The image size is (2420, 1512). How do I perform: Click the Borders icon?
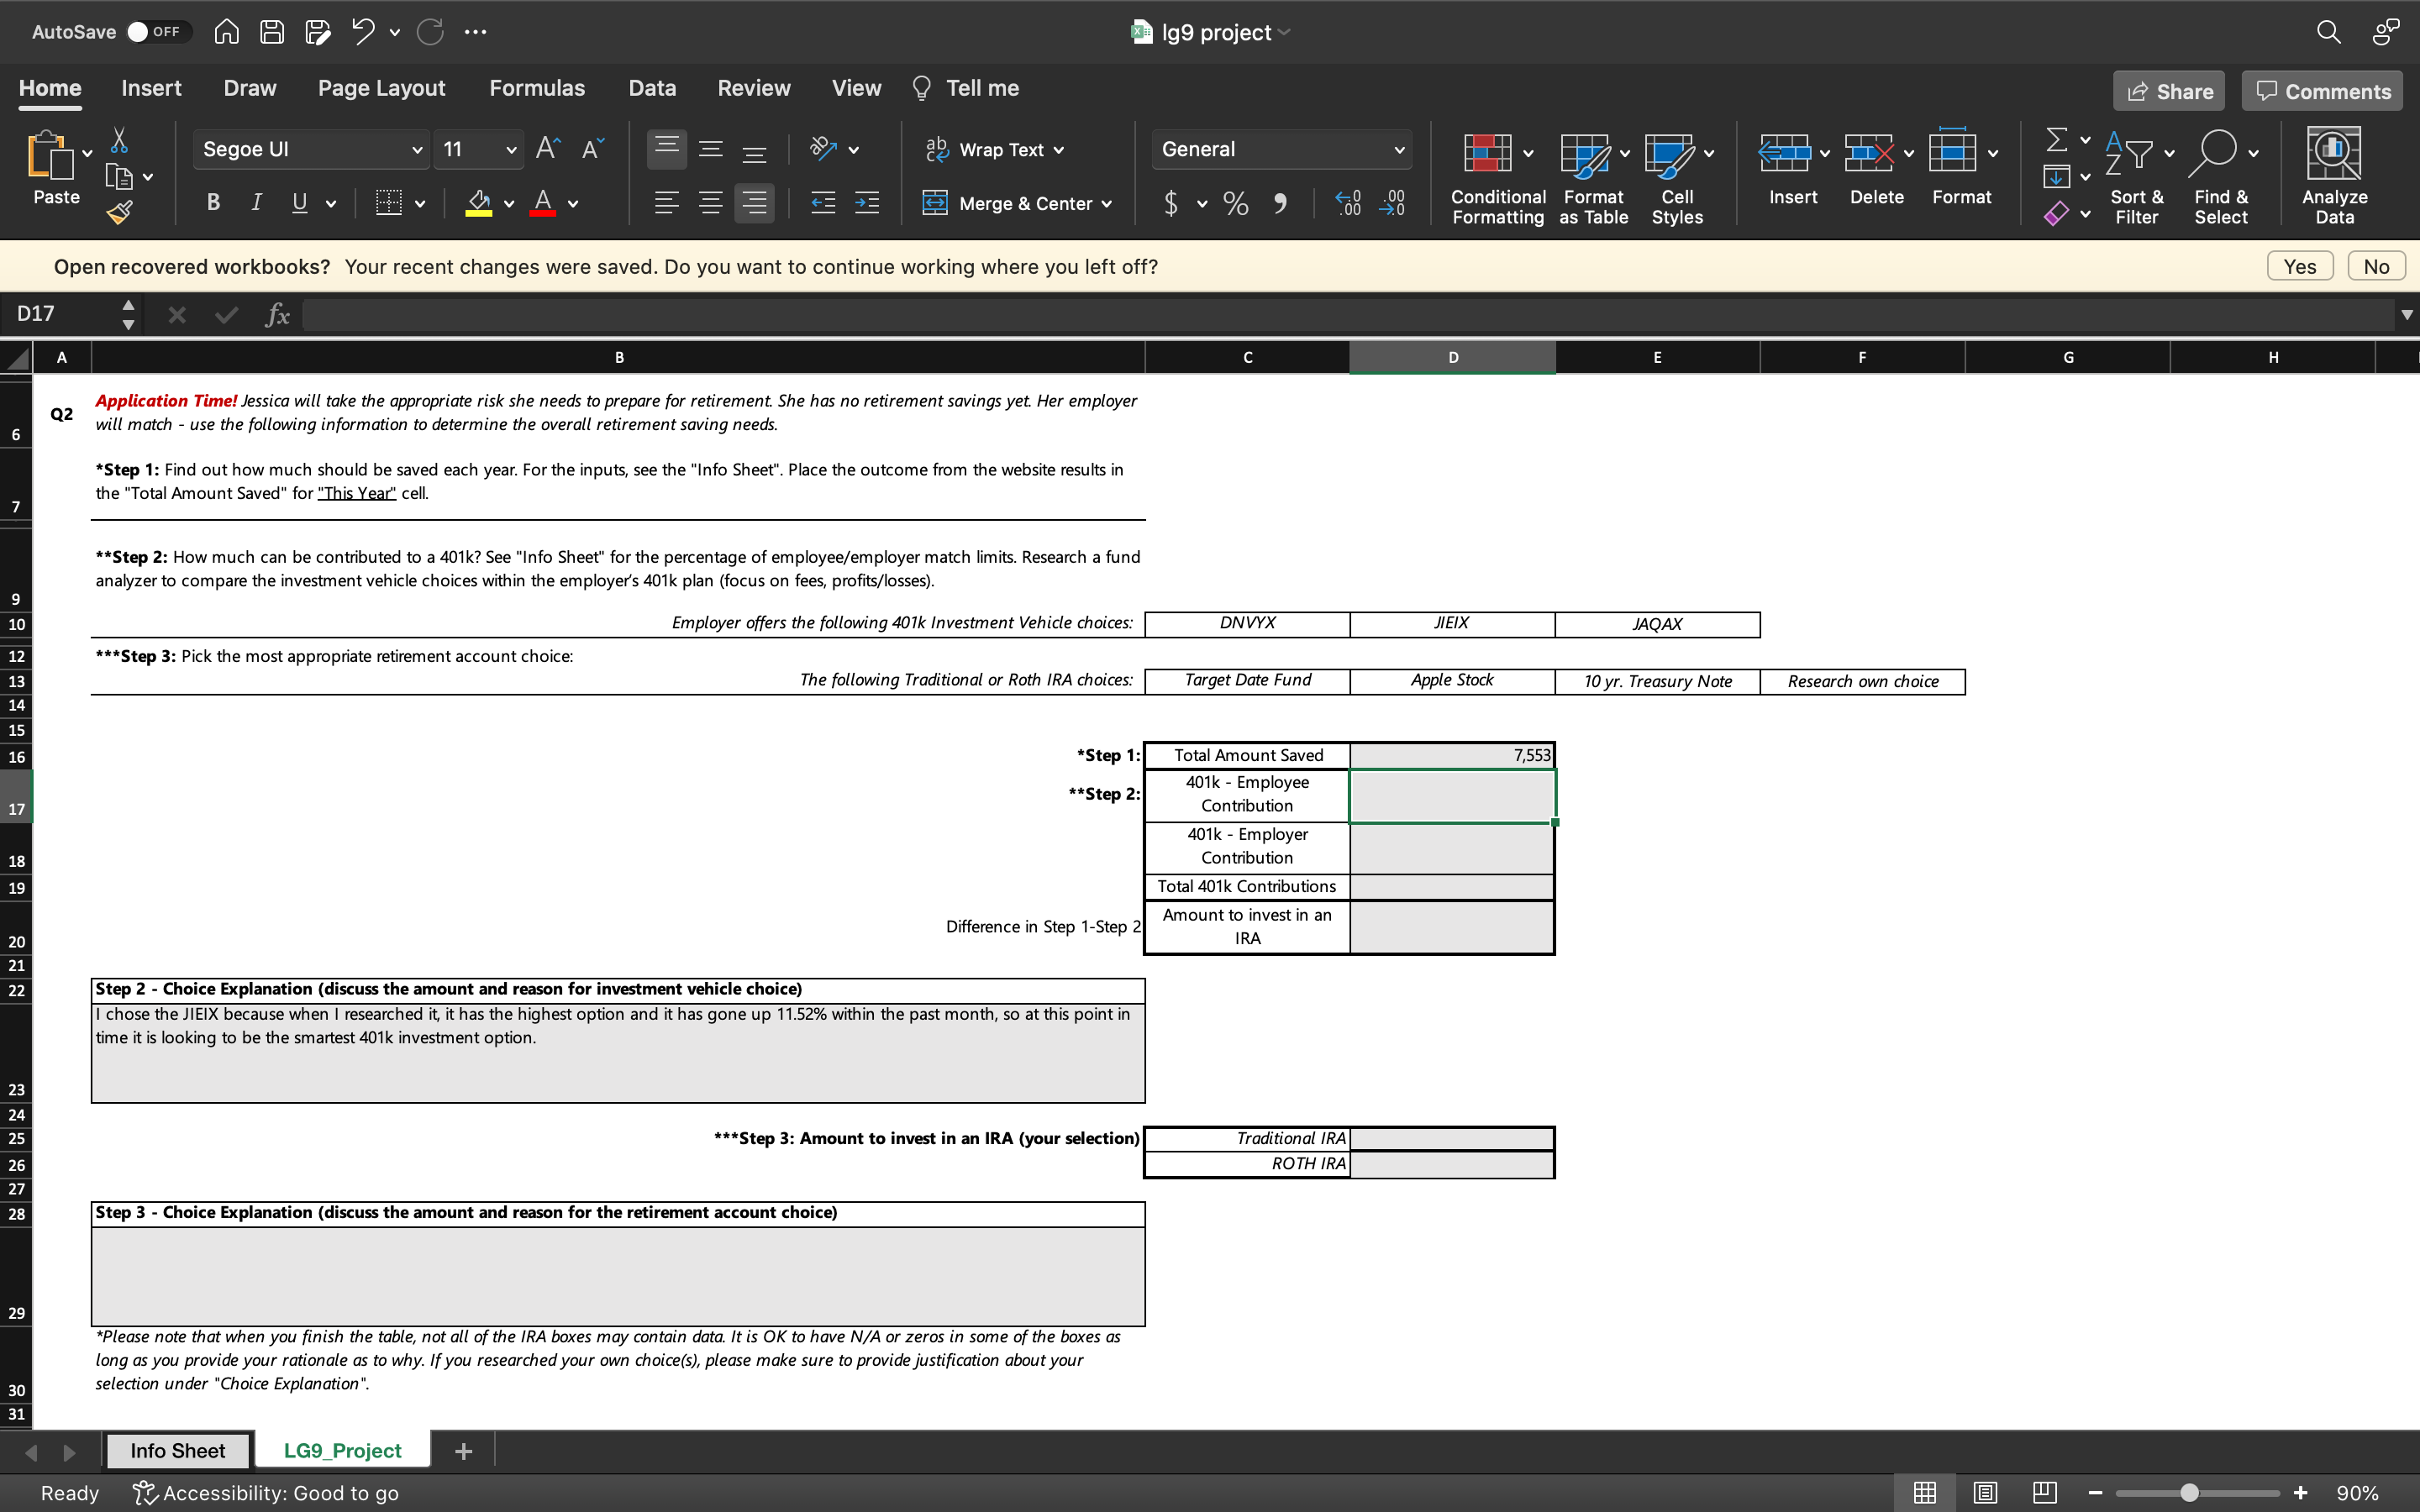pos(388,203)
